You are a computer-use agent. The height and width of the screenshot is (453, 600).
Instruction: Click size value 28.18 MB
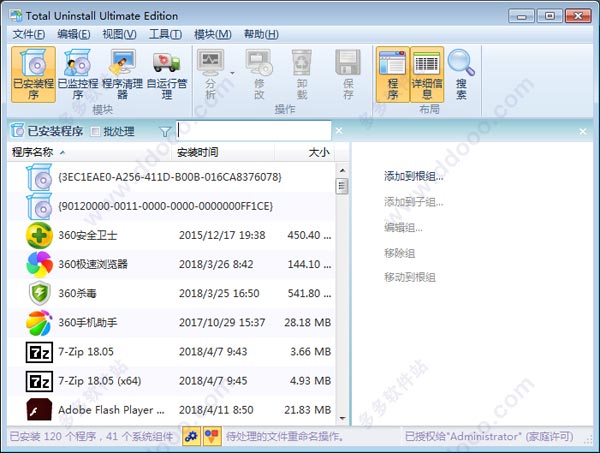(307, 323)
